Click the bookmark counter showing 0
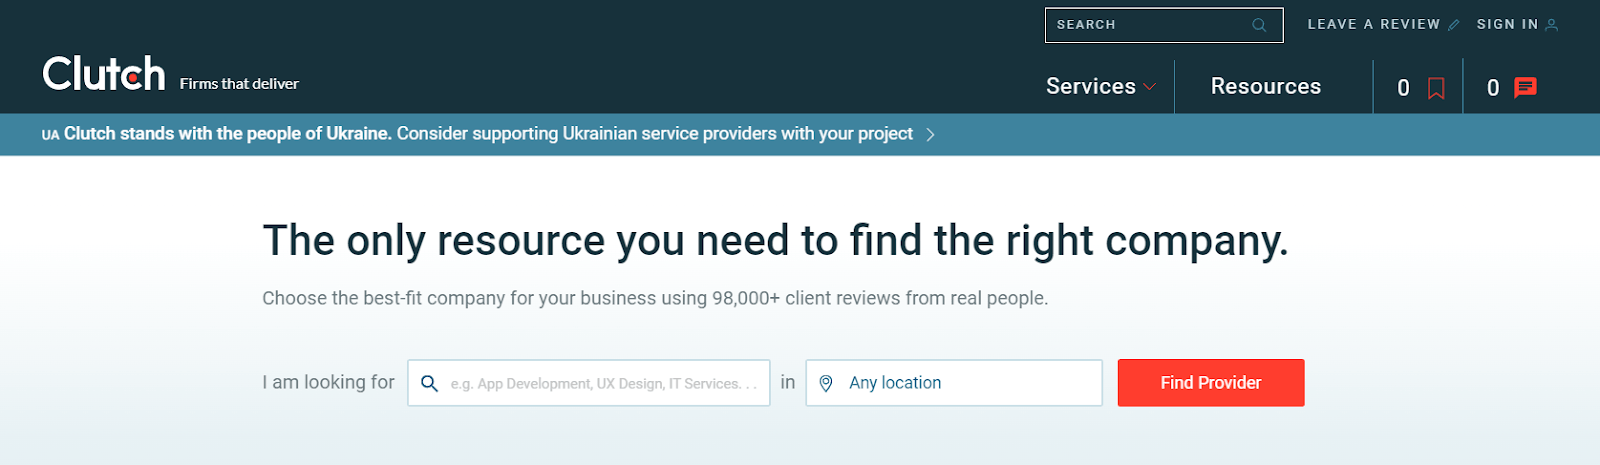This screenshot has height=465, width=1600. [1403, 88]
